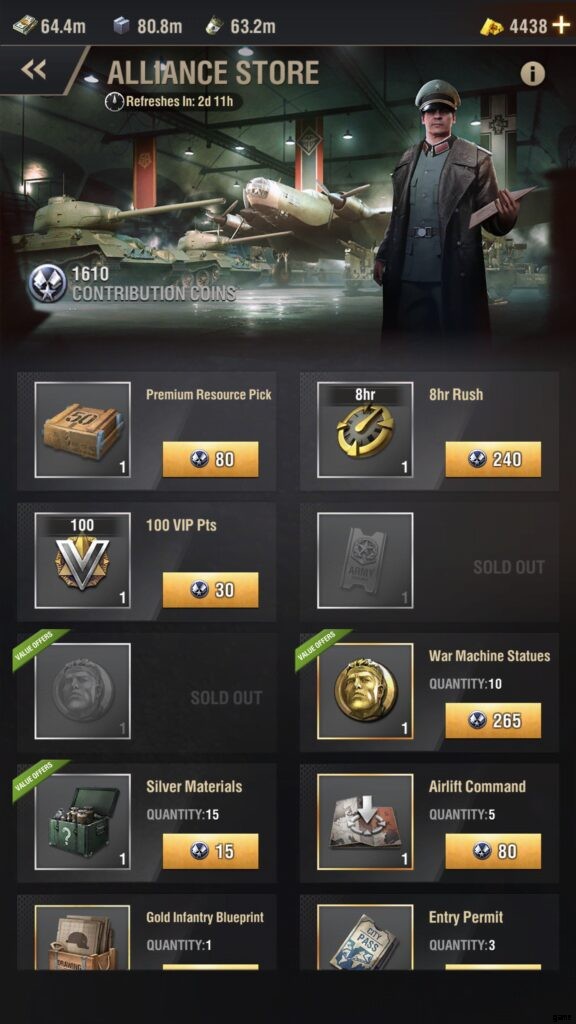576x1024 pixels.
Task: Open the store info icon
Action: click(532, 74)
